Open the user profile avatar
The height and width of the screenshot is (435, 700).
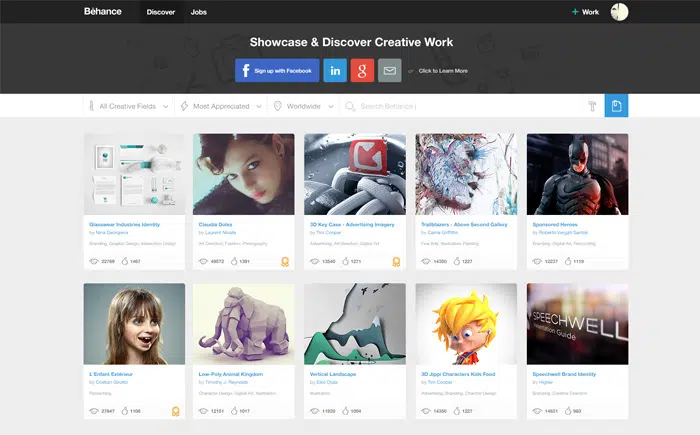click(x=619, y=12)
